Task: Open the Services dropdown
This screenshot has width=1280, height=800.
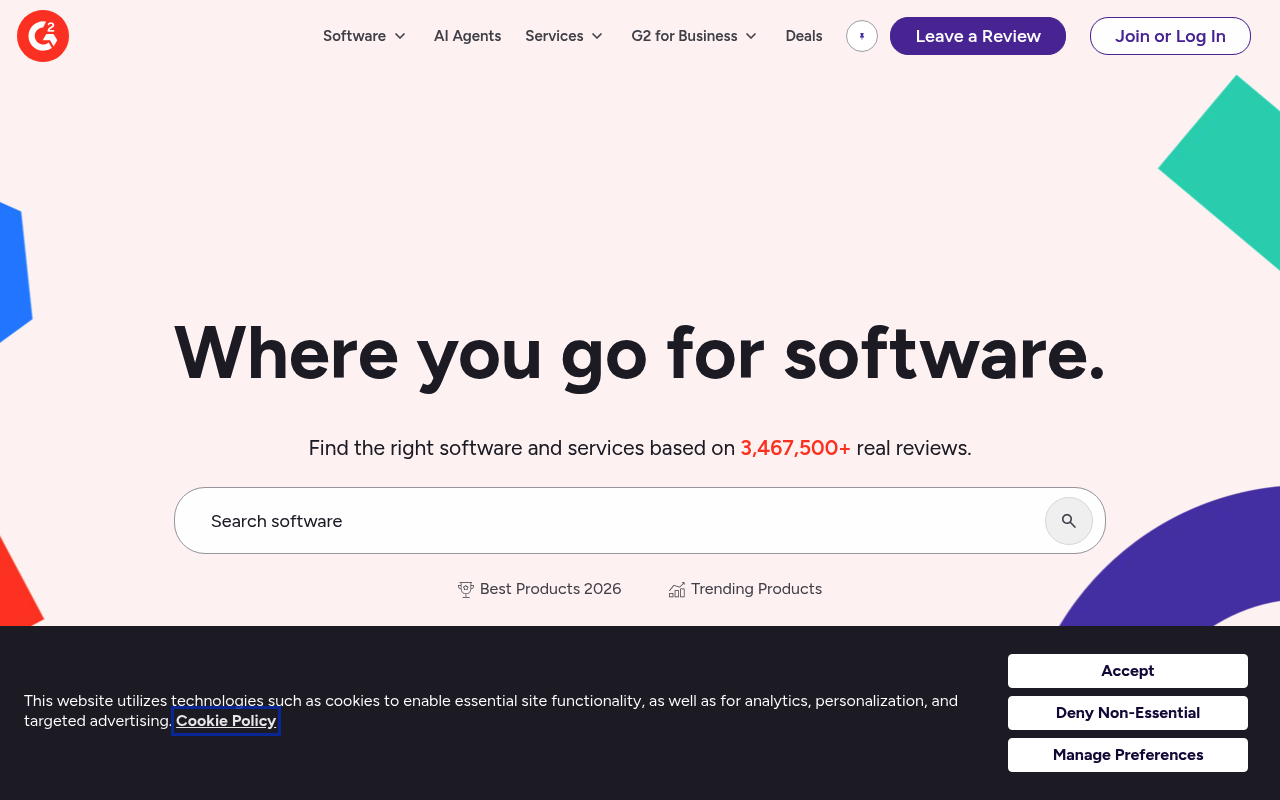Action: click(x=565, y=36)
